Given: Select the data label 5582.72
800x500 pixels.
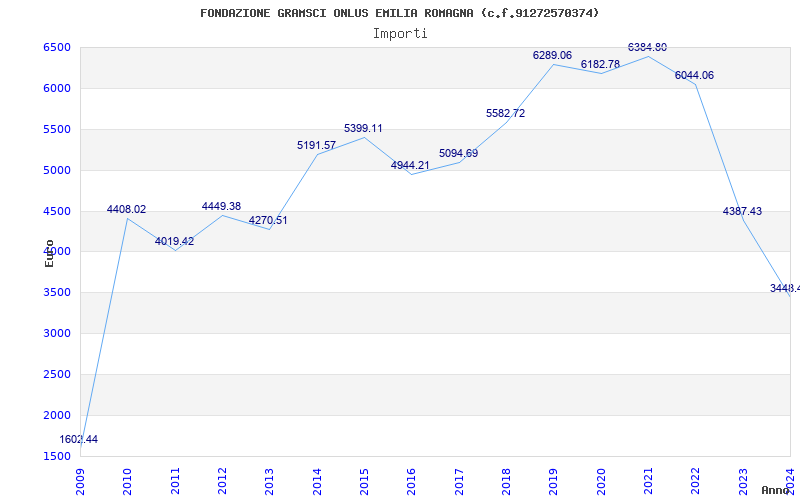Looking at the screenshot, I should tap(506, 113).
